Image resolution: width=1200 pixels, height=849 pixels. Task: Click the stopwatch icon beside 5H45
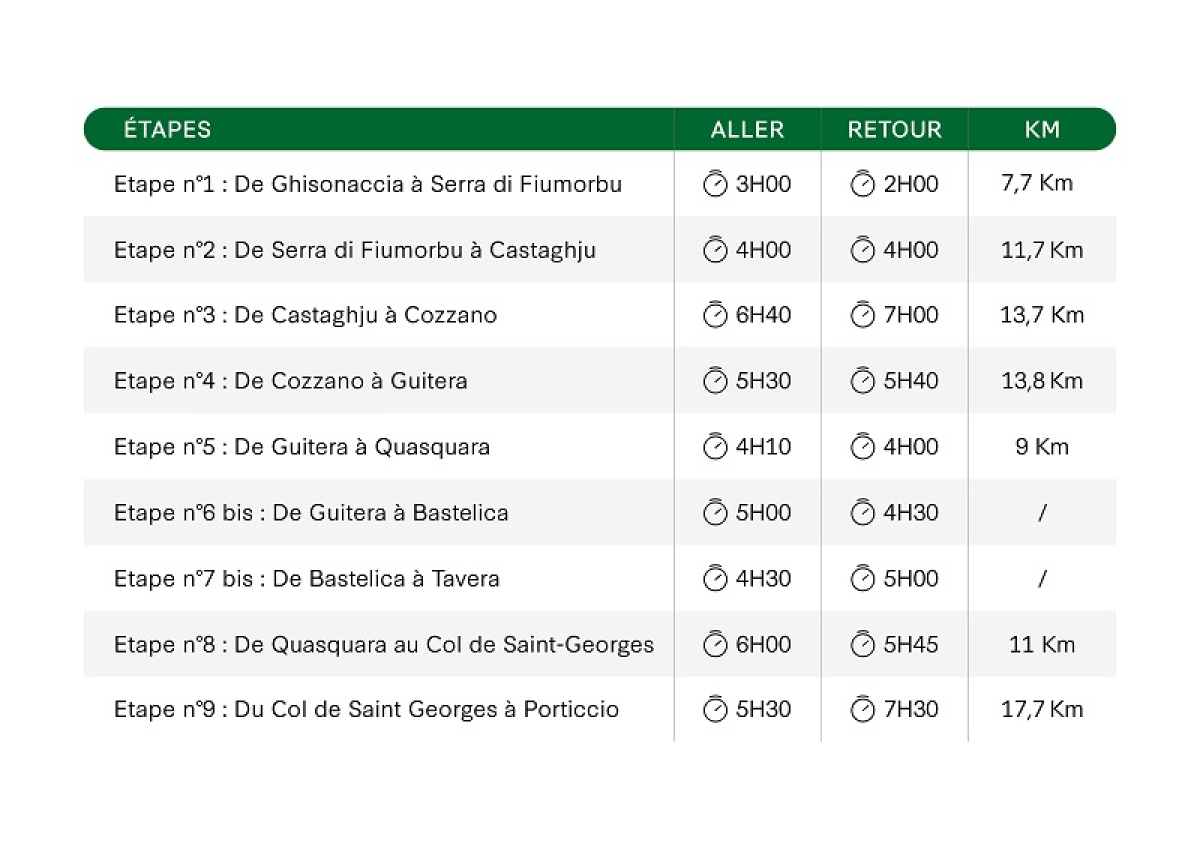pyautogui.click(x=862, y=644)
